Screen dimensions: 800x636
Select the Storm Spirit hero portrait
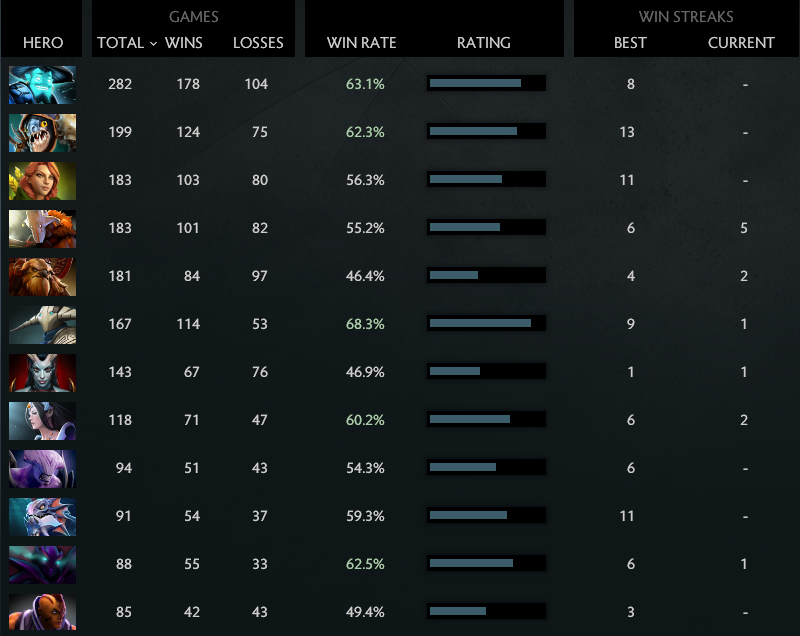click(x=42, y=84)
